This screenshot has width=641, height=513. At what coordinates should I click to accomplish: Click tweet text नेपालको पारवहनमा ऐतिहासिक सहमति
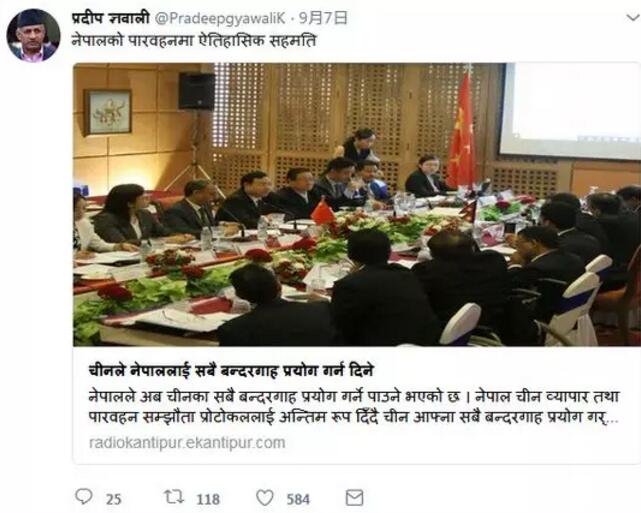pyautogui.click(x=194, y=41)
